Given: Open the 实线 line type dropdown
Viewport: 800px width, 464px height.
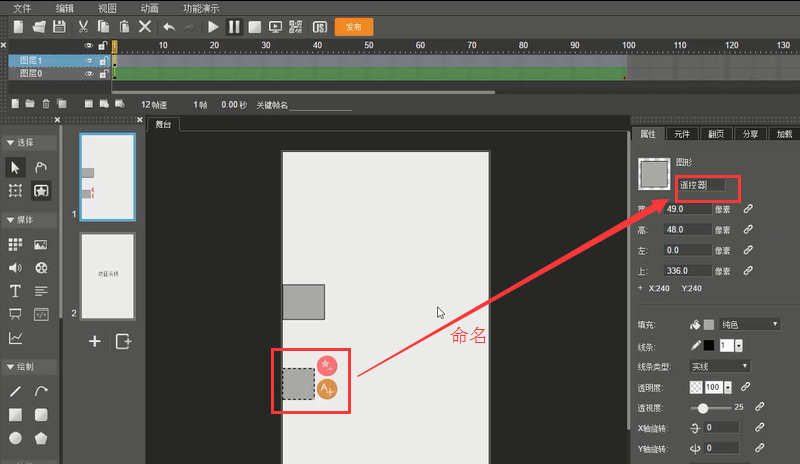Looking at the screenshot, I should pyautogui.click(x=719, y=367).
